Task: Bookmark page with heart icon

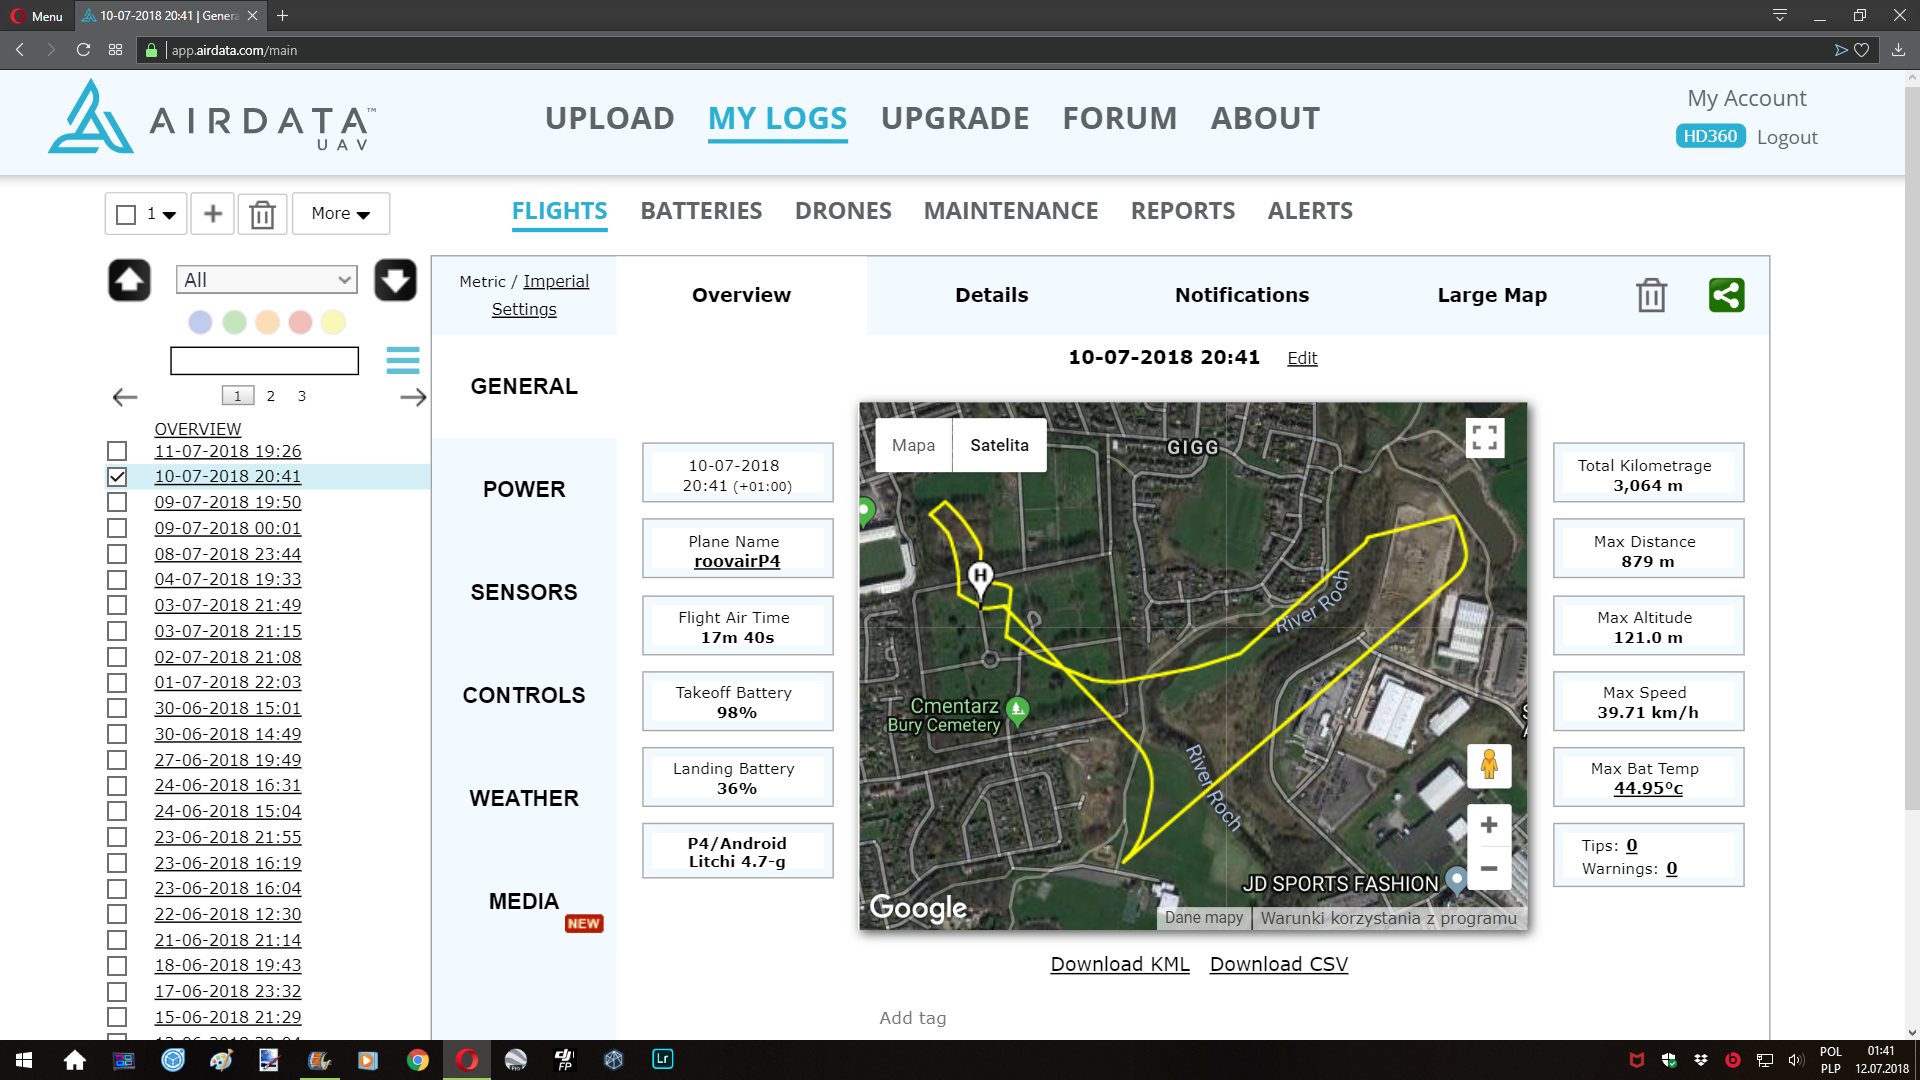Action: click(x=1861, y=50)
